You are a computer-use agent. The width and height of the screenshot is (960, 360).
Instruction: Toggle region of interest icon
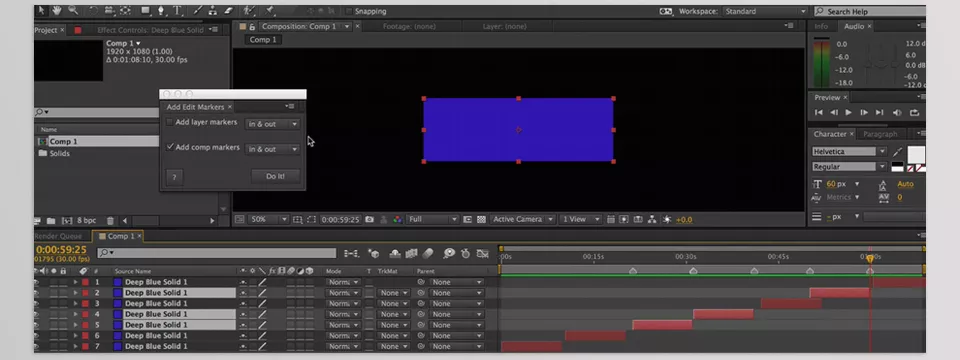pyautogui.click(x=312, y=219)
